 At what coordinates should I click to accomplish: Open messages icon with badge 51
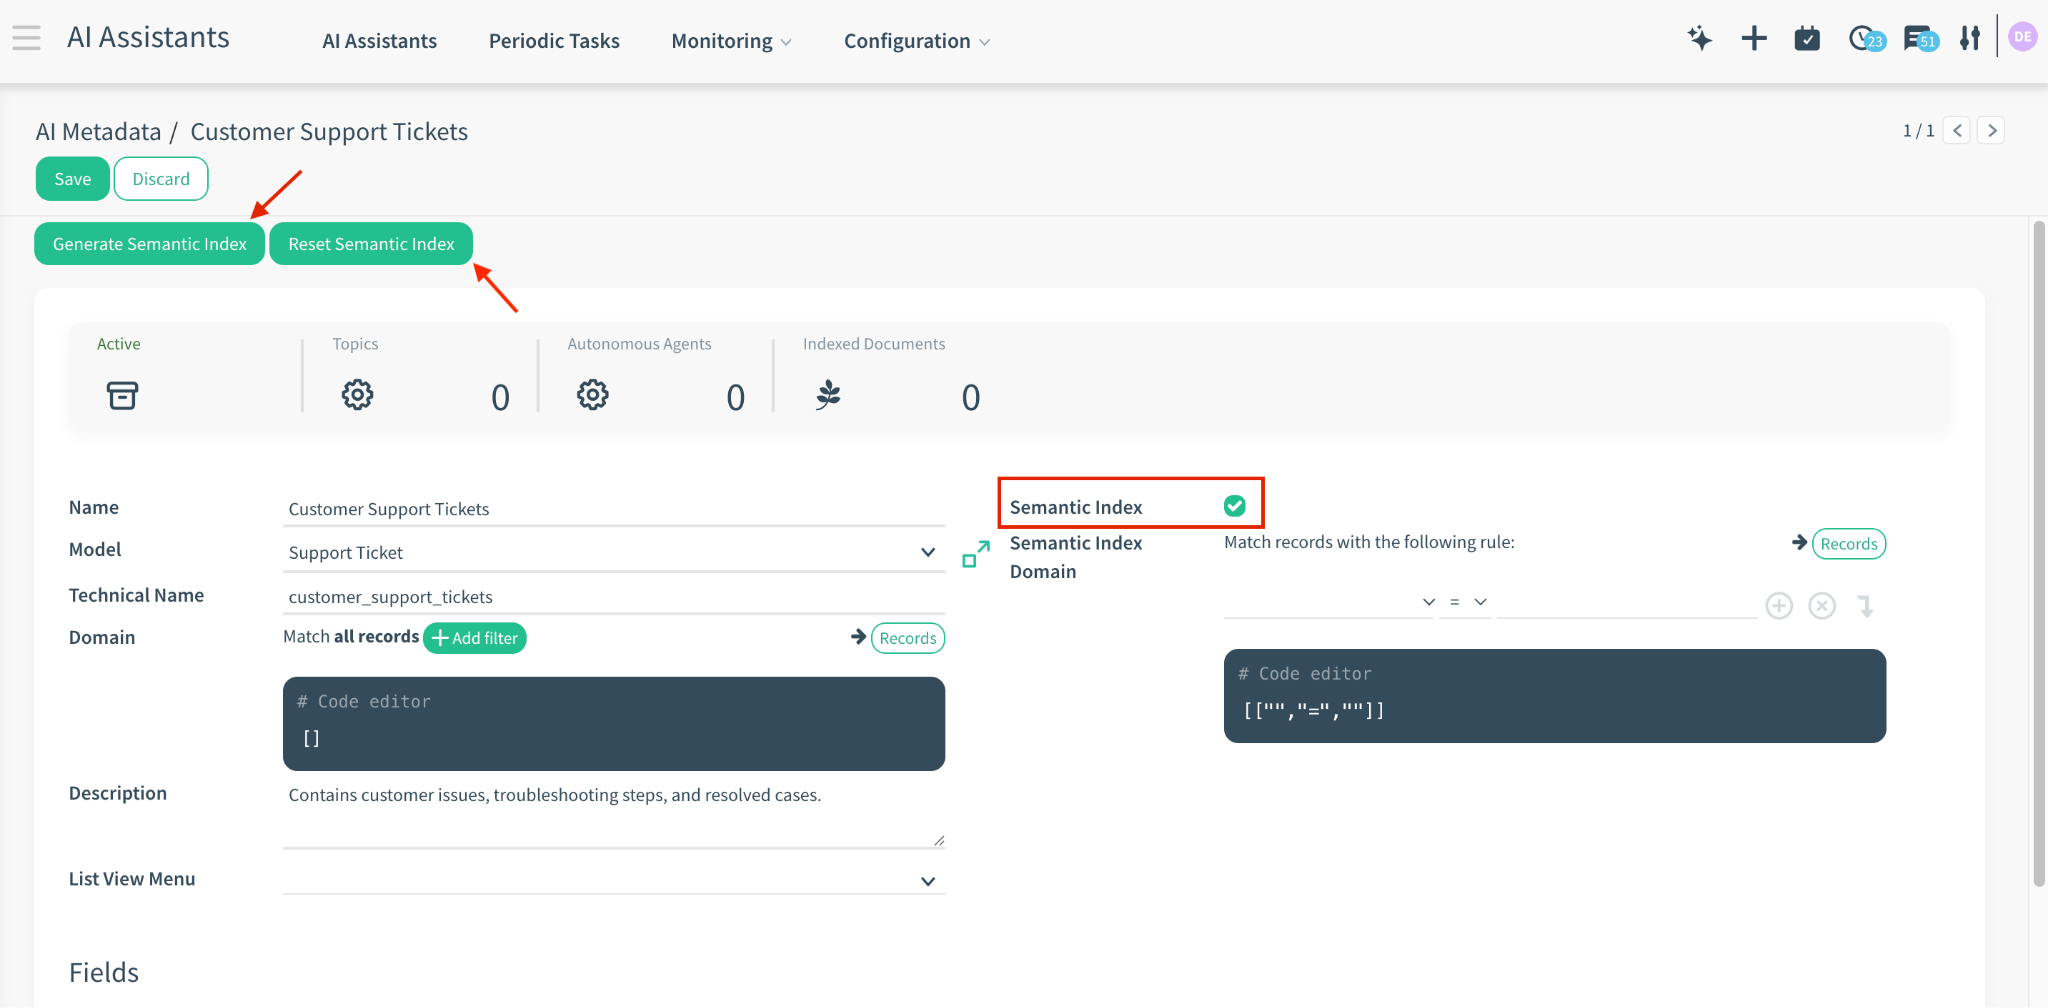pyautogui.click(x=1919, y=39)
